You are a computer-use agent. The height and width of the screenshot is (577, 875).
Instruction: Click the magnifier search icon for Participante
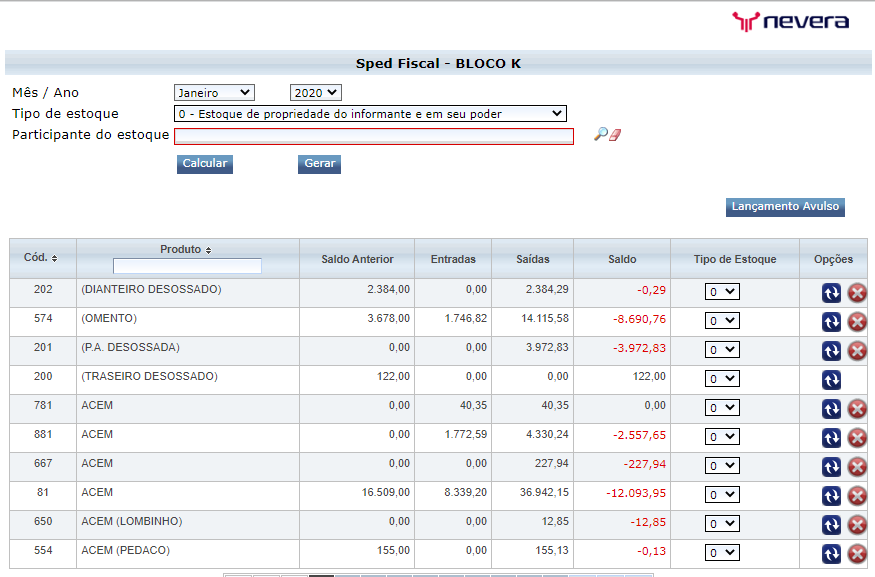[x=600, y=134]
